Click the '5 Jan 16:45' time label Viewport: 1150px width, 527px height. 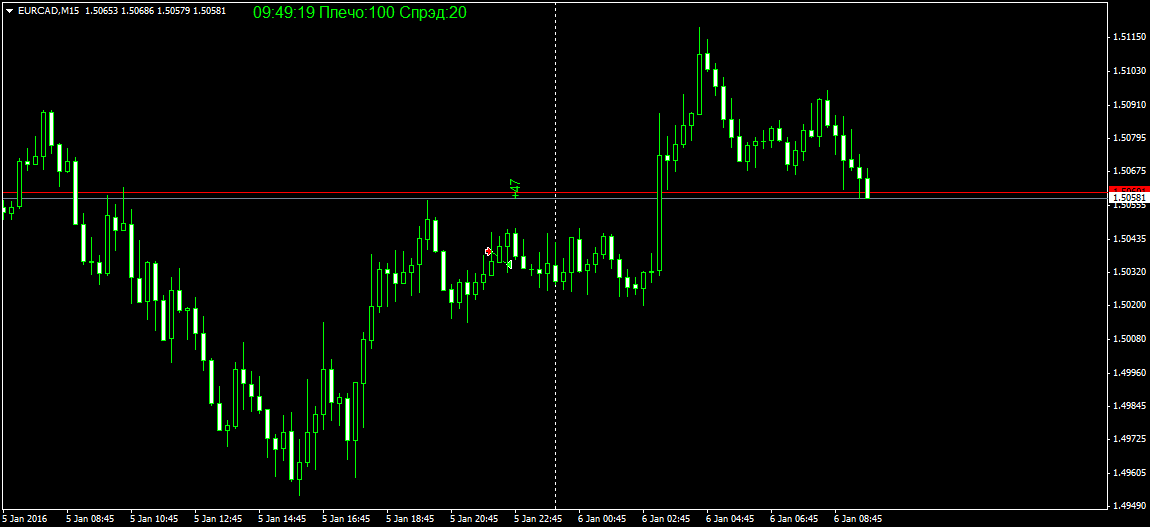(x=347, y=518)
